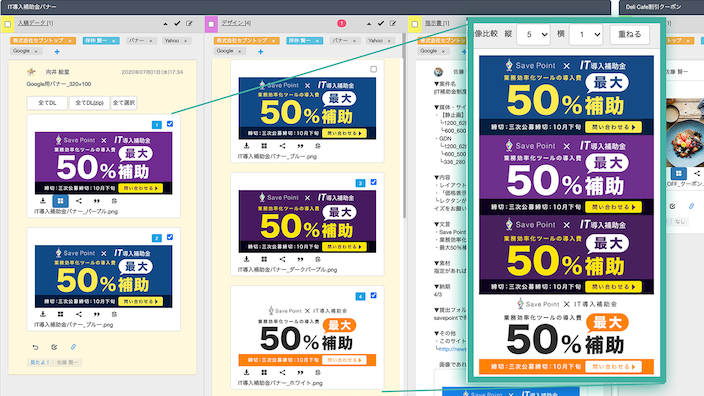This screenshot has width=704, height=396.
Task: Click the copy icon under the ホワイト.png banner
Action: point(318,372)
